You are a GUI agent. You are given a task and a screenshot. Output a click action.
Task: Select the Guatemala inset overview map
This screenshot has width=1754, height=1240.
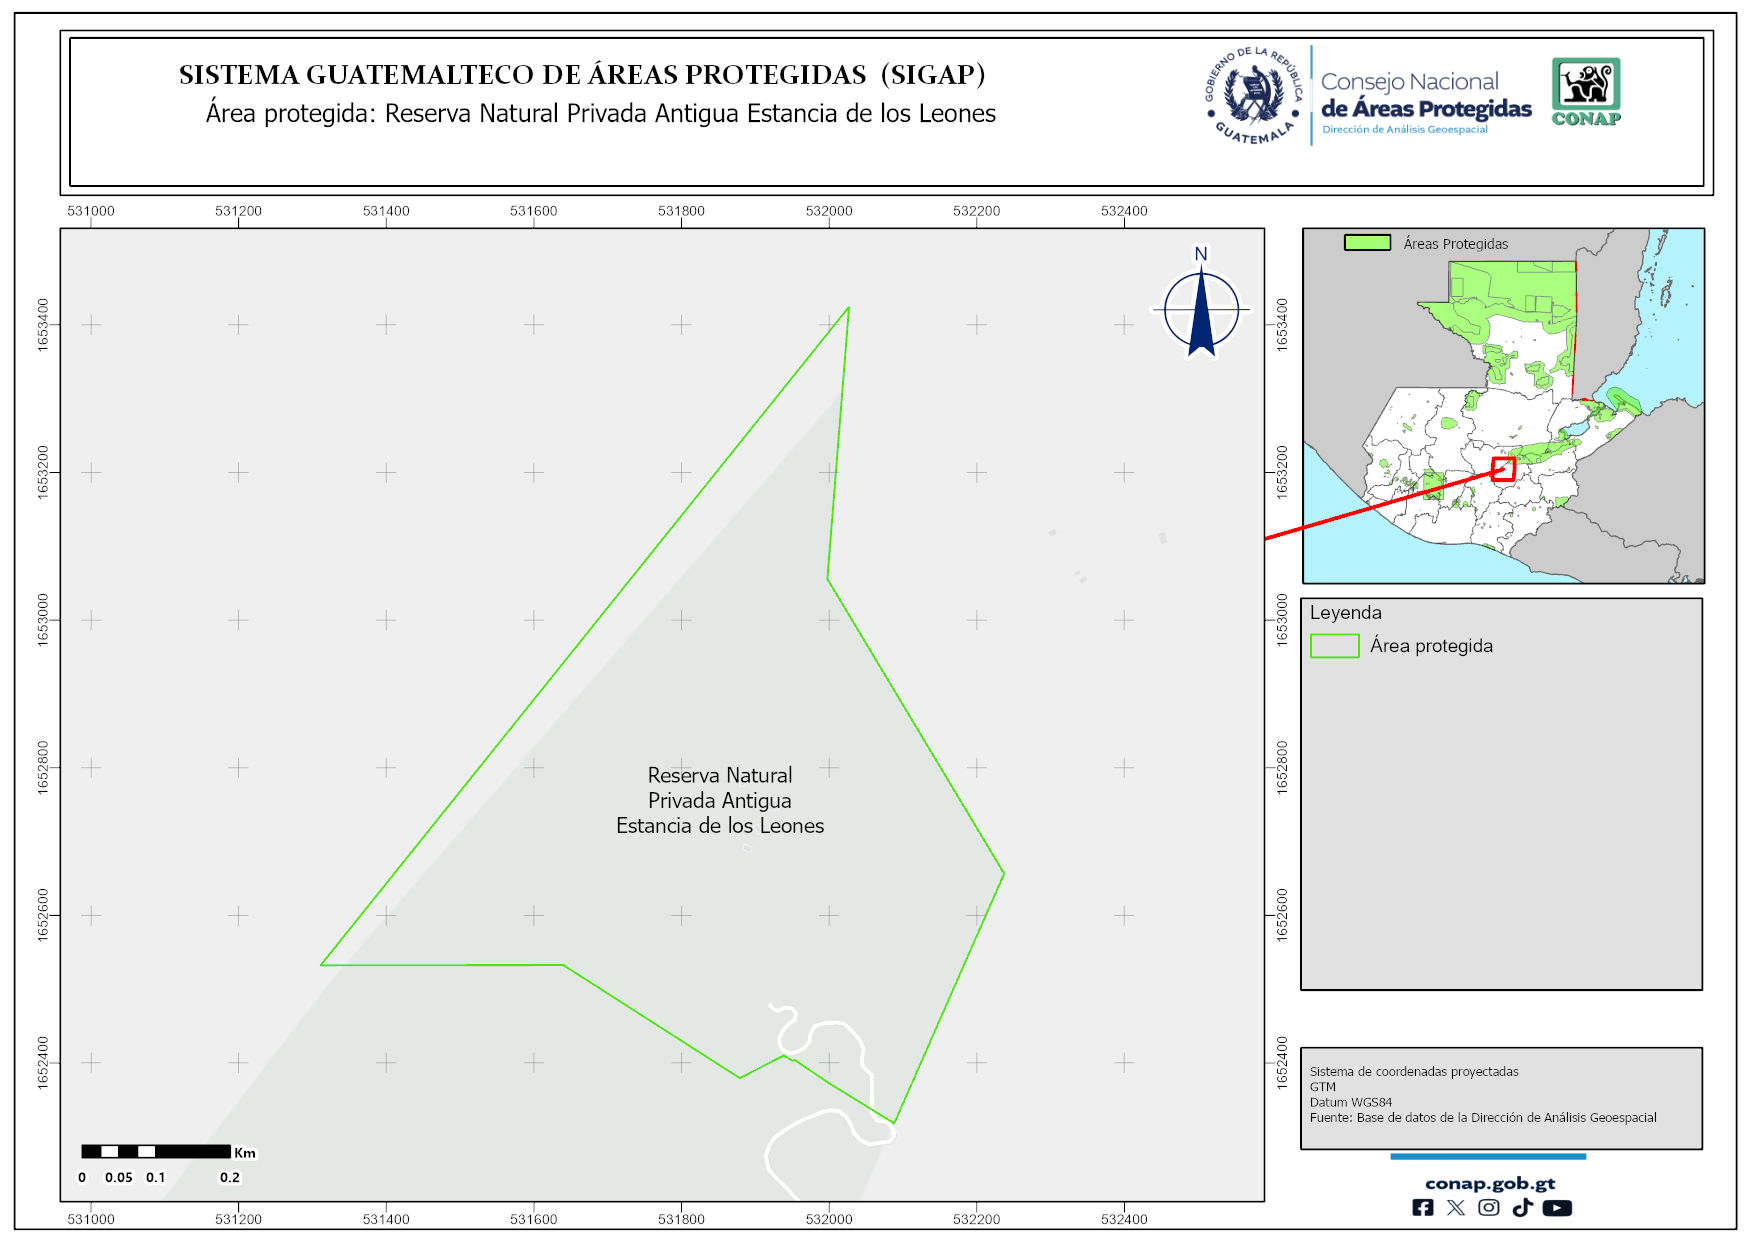1502,405
